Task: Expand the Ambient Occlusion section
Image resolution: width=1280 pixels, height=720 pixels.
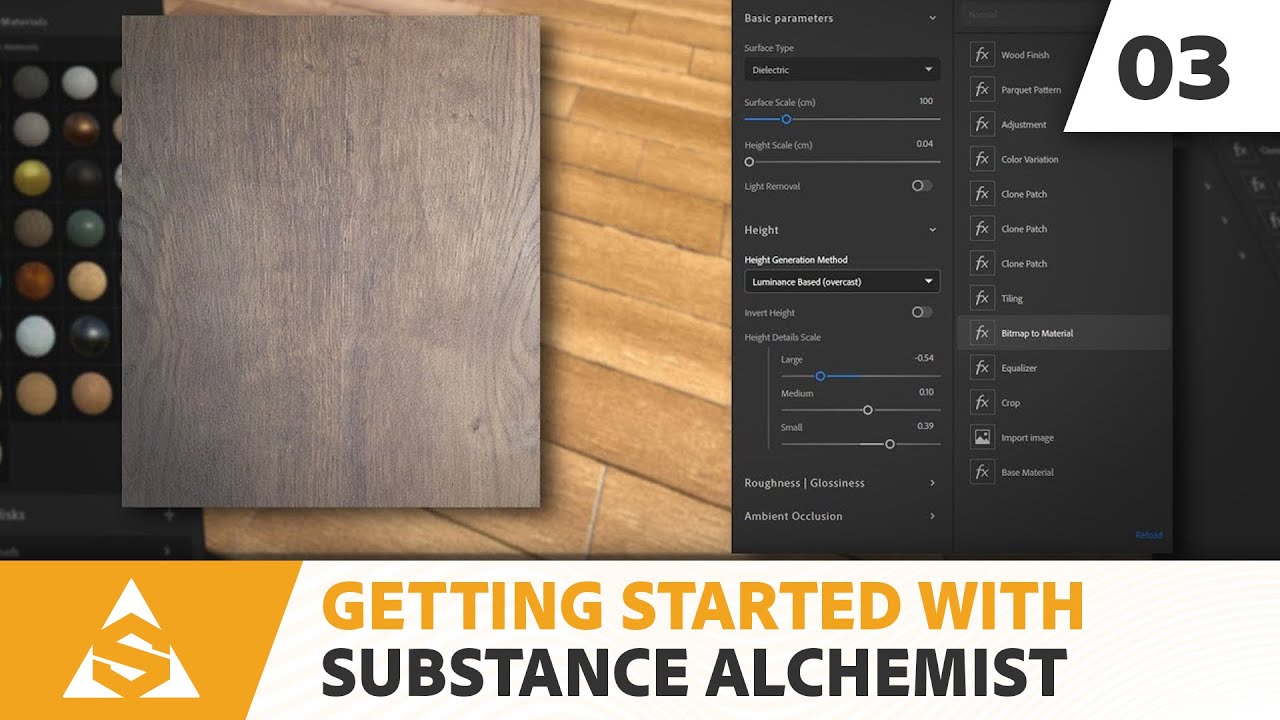Action: pyautogui.click(x=840, y=516)
